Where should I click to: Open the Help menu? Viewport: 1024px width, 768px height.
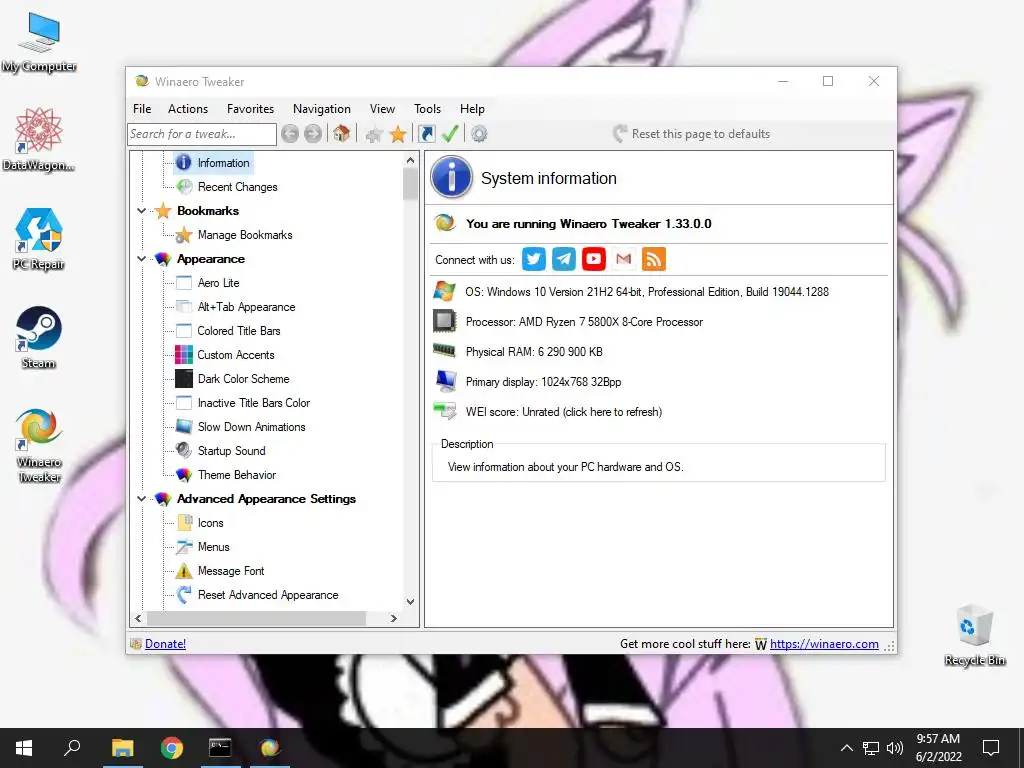tap(472, 109)
